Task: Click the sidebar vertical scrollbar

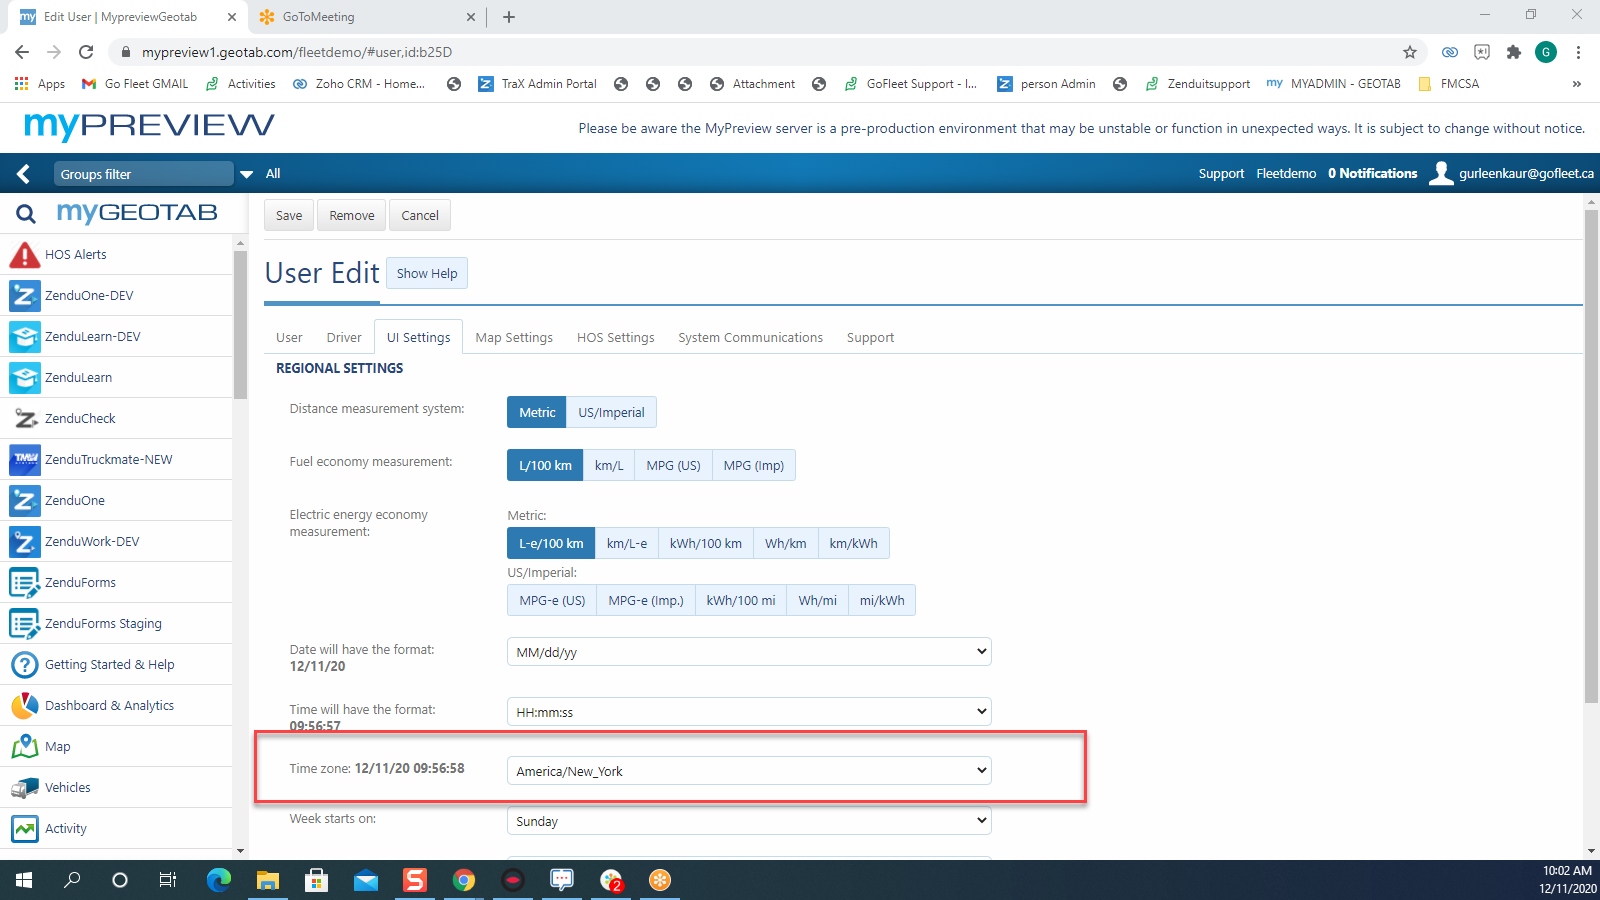Action: pyautogui.click(x=240, y=325)
